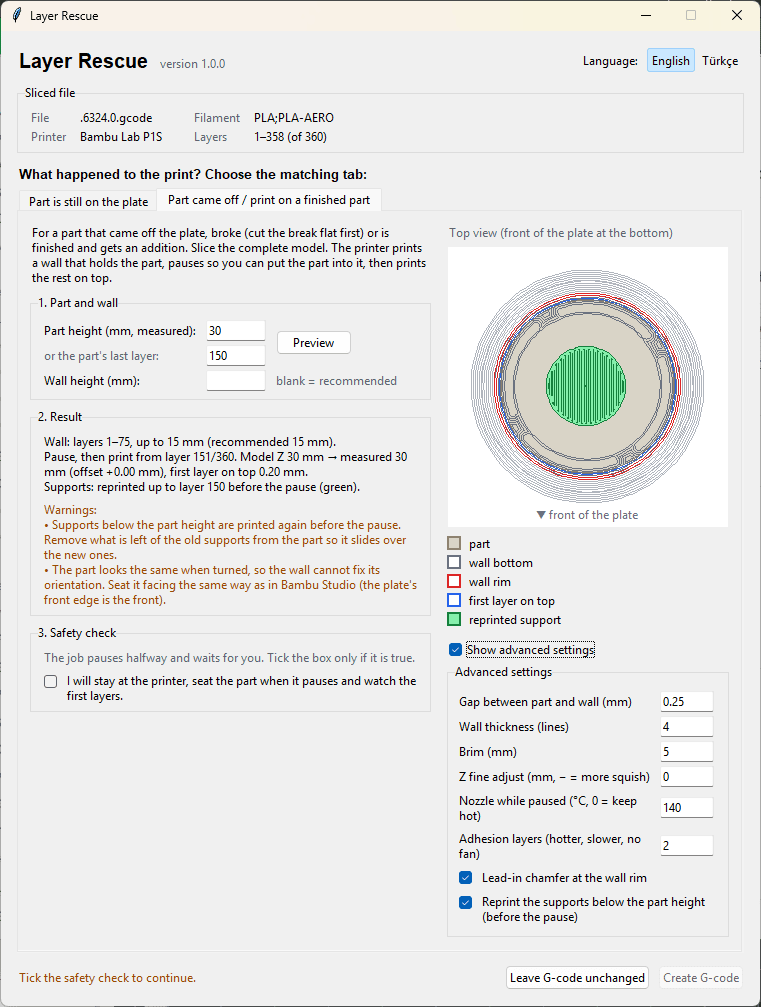Viewport: 761px width, 1007px height.
Task: Select the green reprinted support swatch
Action: [454, 620]
